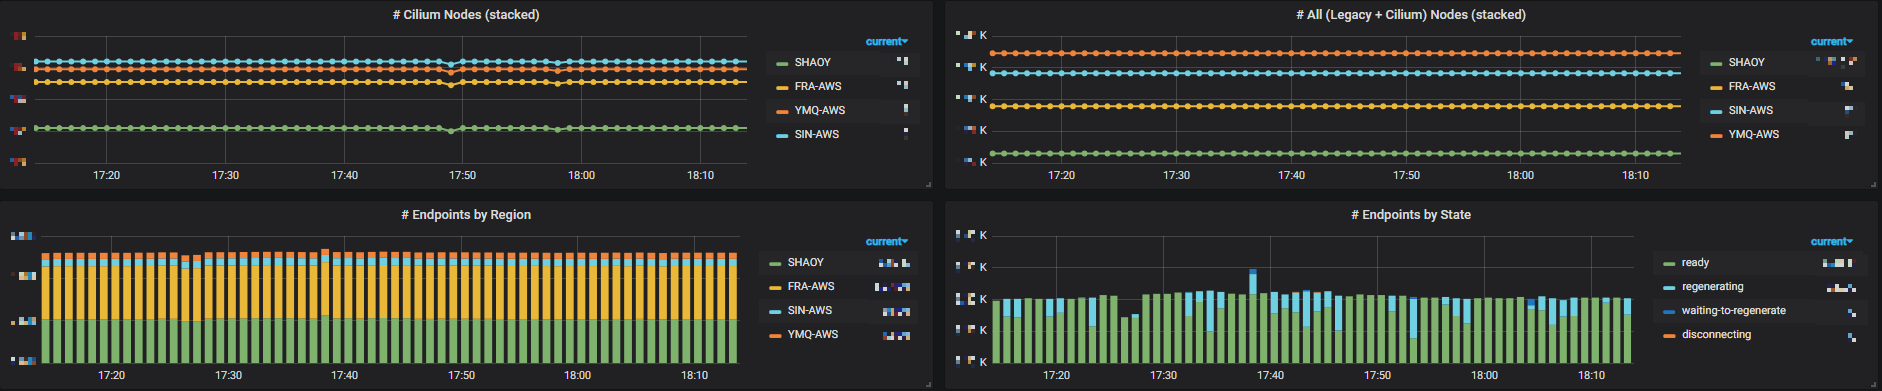
Task: Open the Endpoints by Region panel title menu
Action: pyautogui.click(x=466, y=215)
